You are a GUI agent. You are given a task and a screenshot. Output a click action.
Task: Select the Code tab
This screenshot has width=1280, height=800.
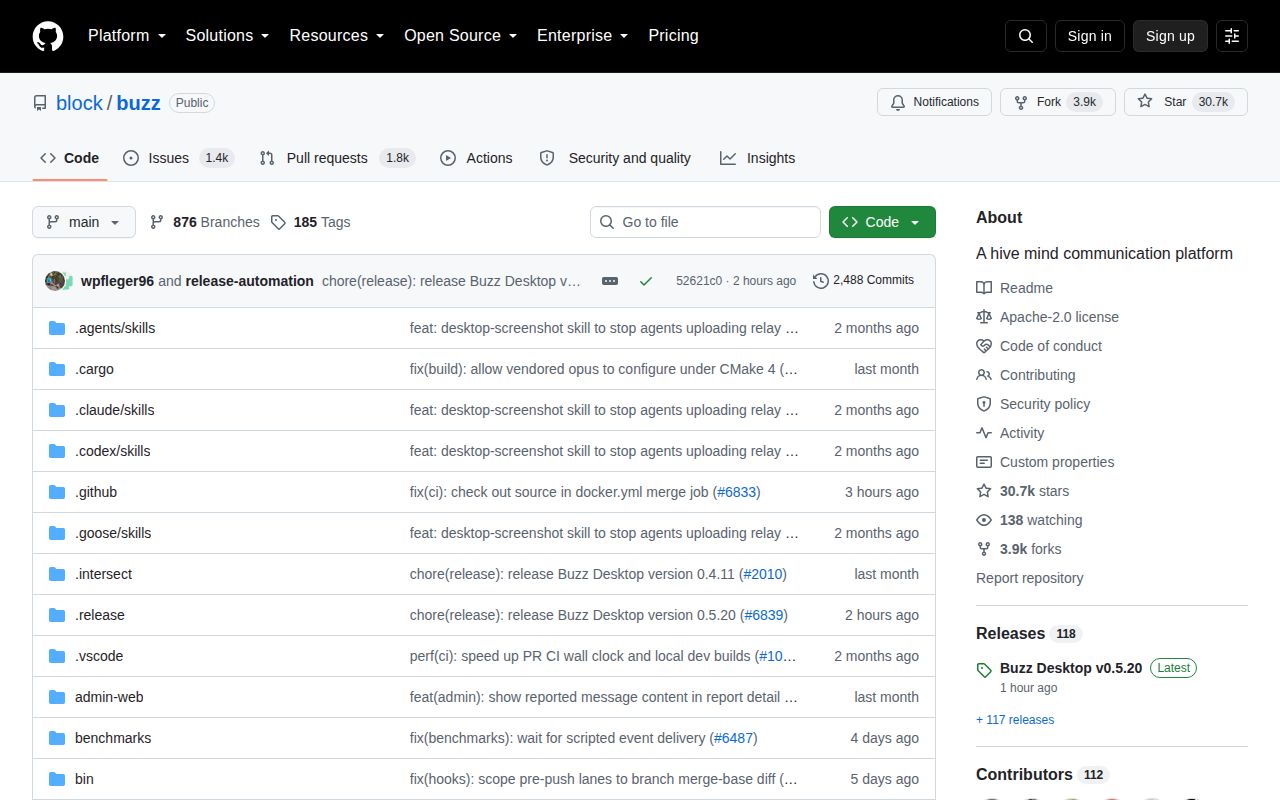coord(70,158)
